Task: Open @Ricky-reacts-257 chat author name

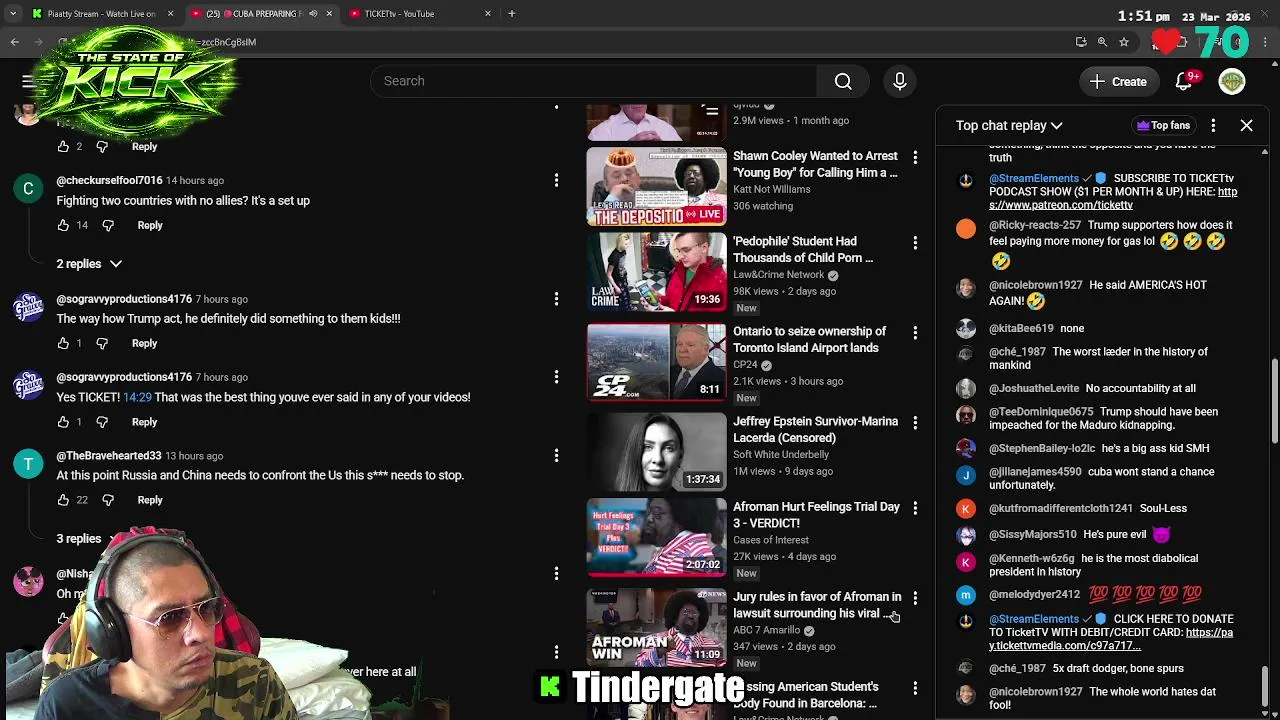Action: pos(1035,225)
